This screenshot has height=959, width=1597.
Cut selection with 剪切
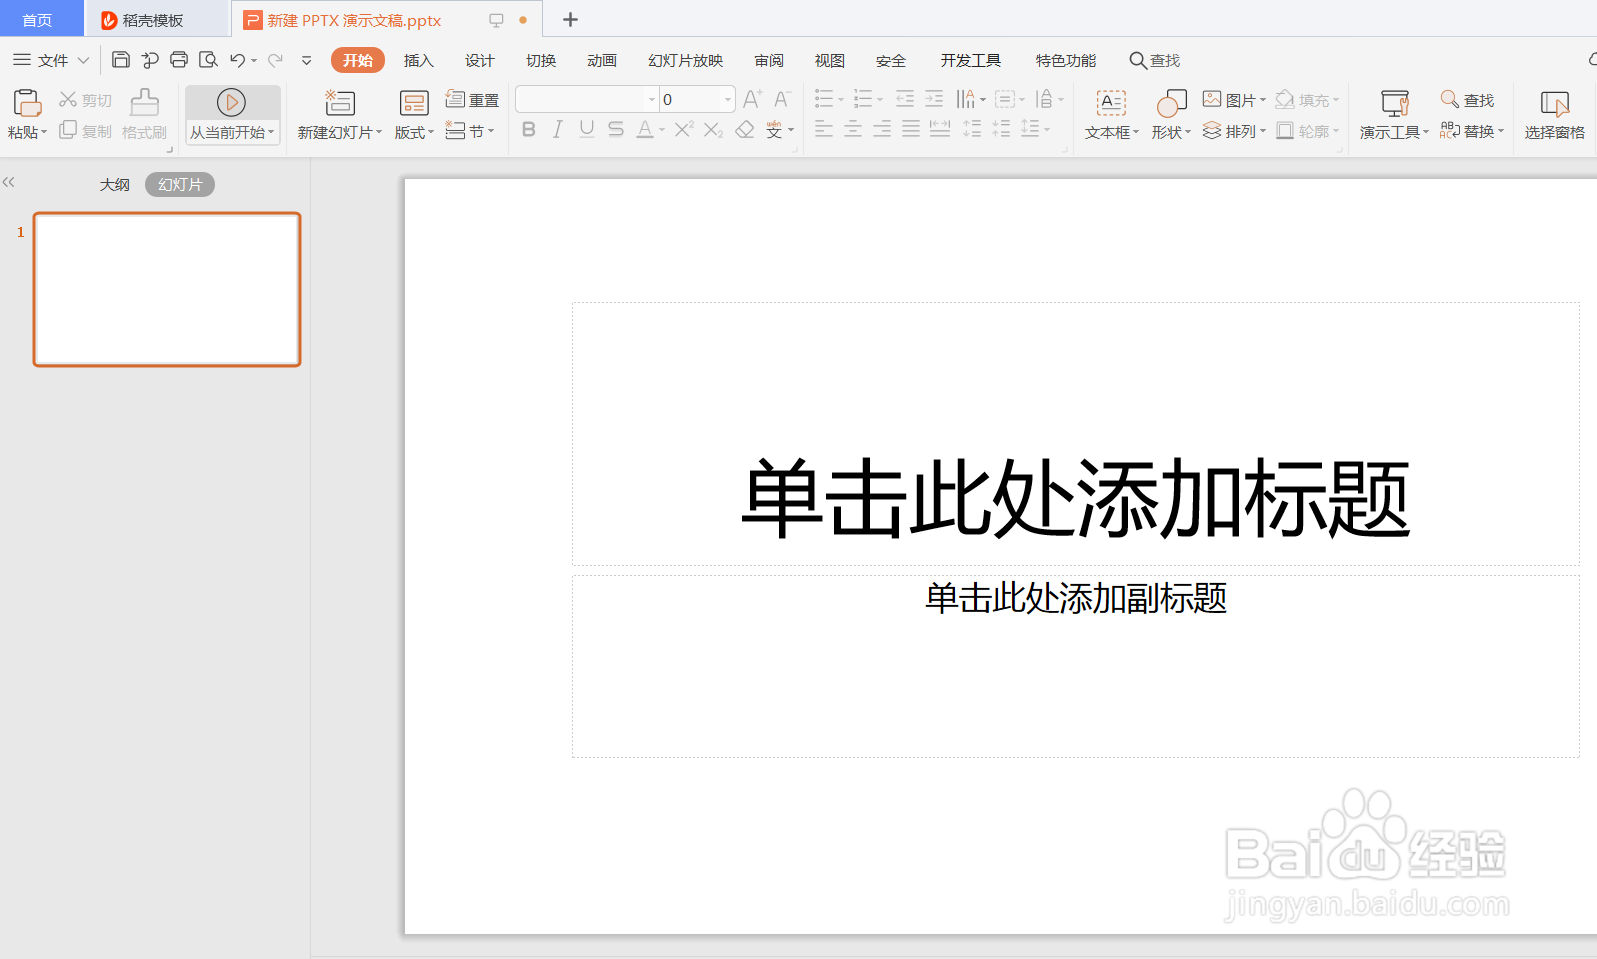pyautogui.click(x=86, y=100)
